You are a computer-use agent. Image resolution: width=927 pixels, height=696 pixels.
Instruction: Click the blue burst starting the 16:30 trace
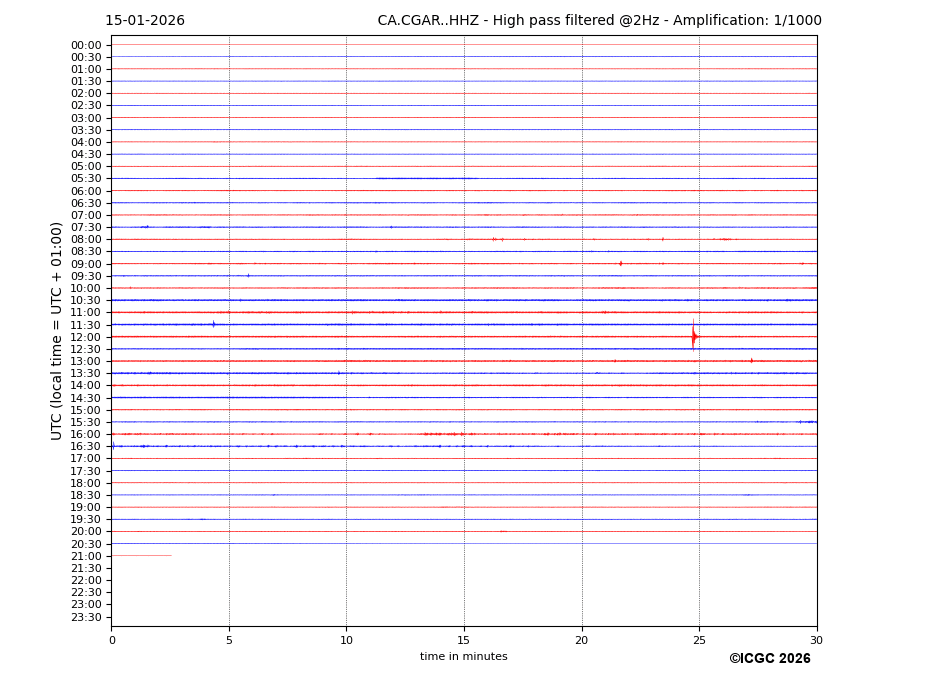[x=113, y=446]
